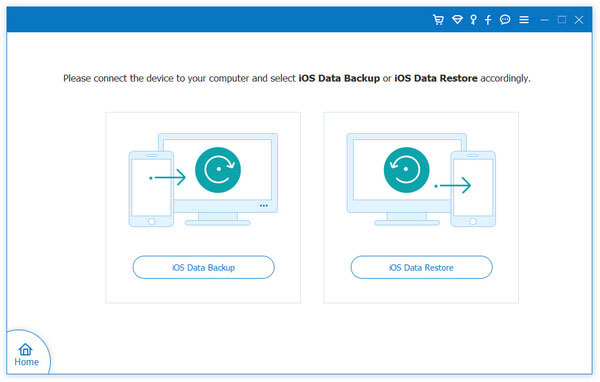The image size is (600, 382).
Task: Close the application window
Action: pos(579,20)
